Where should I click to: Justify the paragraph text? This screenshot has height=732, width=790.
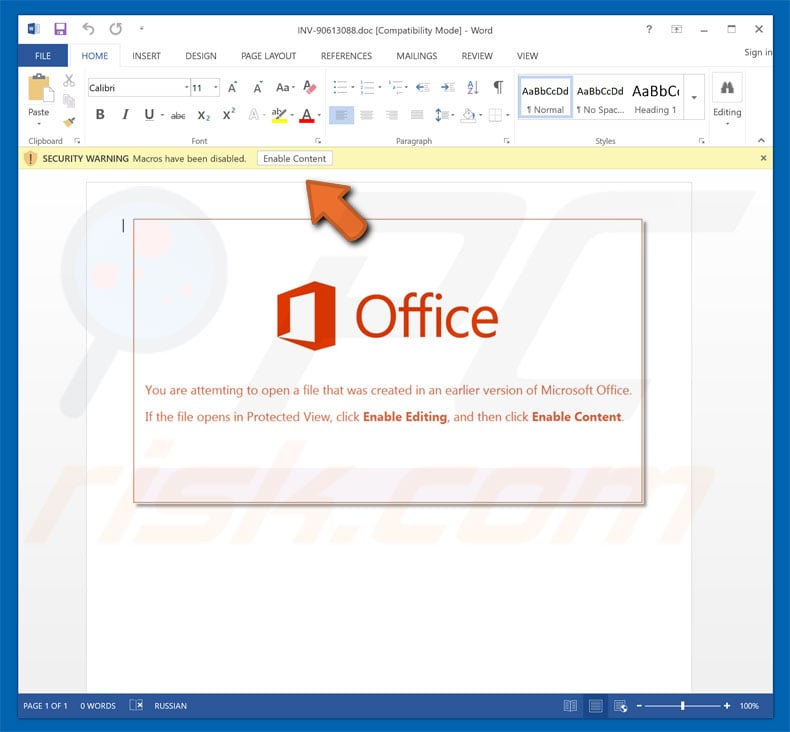click(417, 115)
